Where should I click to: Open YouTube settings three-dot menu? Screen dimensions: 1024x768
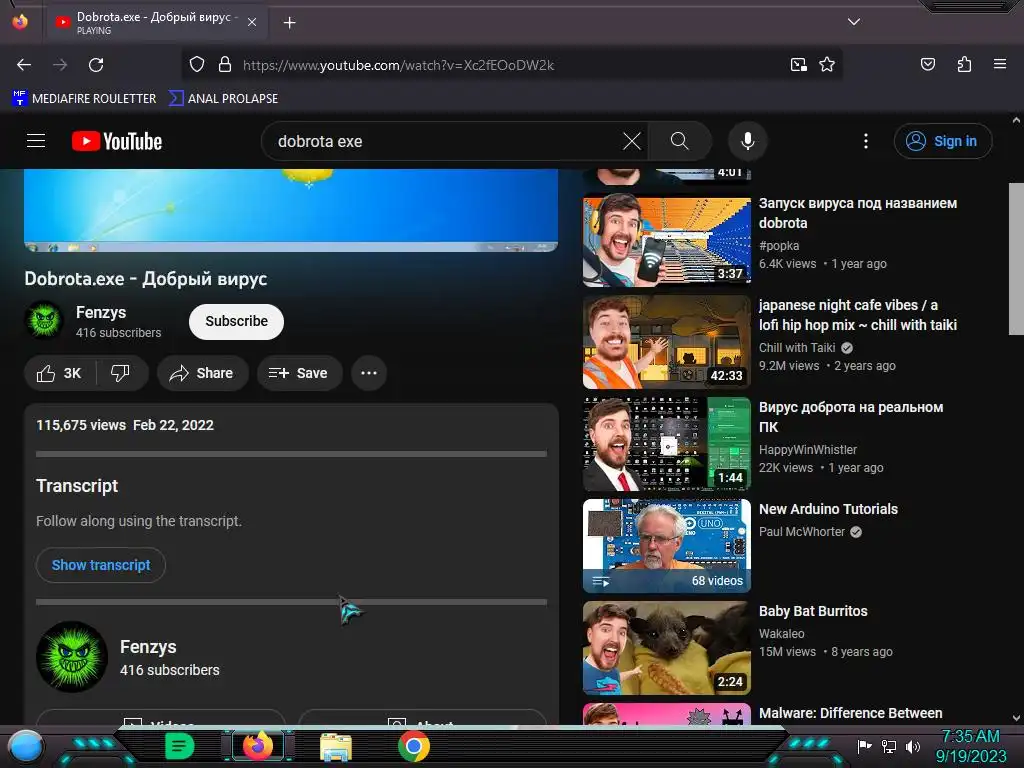click(x=866, y=141)
